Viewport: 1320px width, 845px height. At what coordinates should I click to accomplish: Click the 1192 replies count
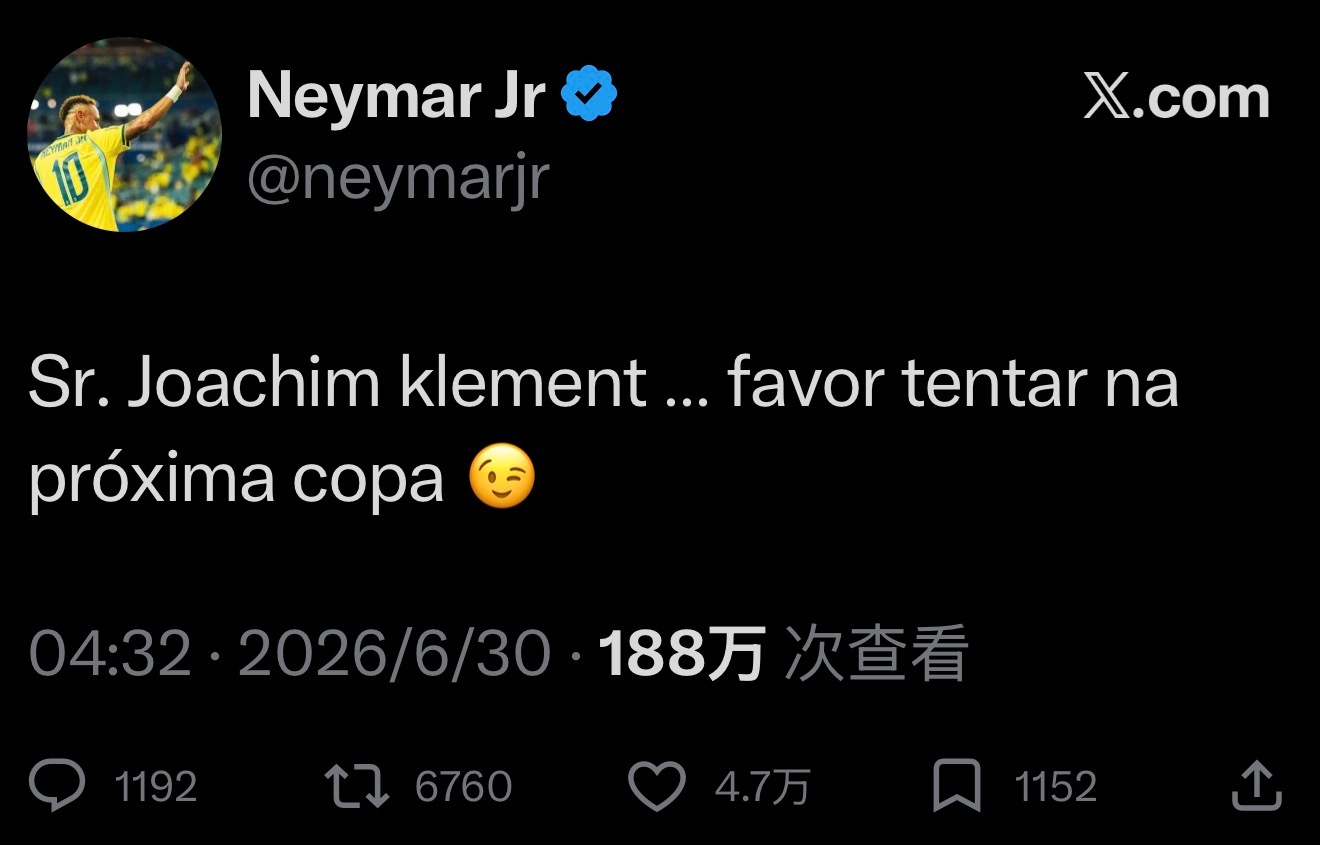tap(156, 787)
